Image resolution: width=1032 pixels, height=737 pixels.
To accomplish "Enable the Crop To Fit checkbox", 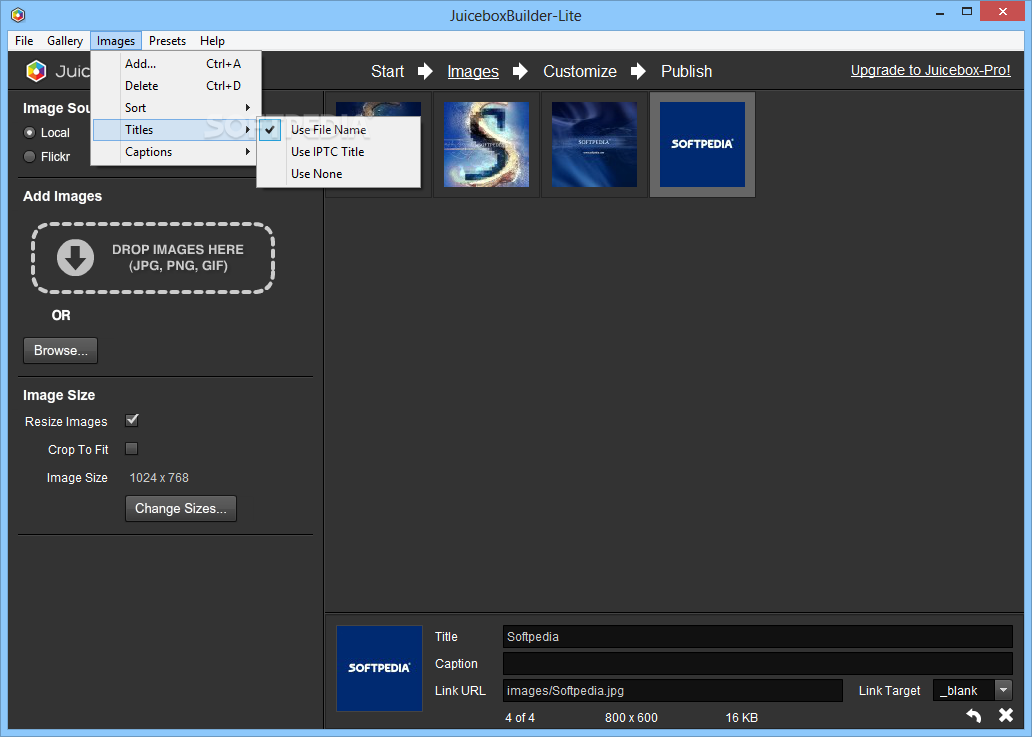I will point(132,449).
